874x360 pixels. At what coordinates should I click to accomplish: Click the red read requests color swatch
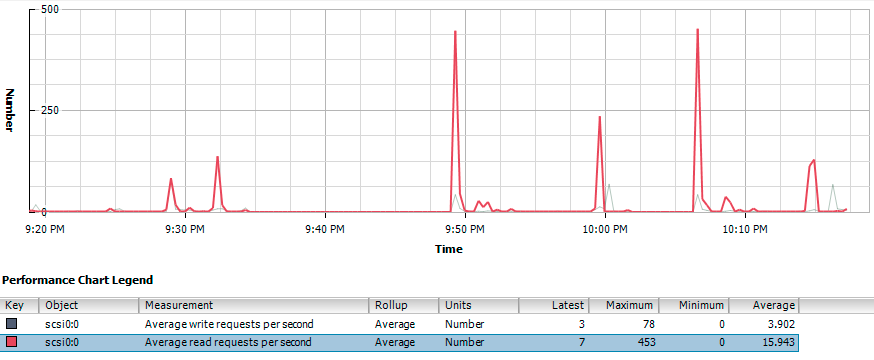[x=12, y=342]
